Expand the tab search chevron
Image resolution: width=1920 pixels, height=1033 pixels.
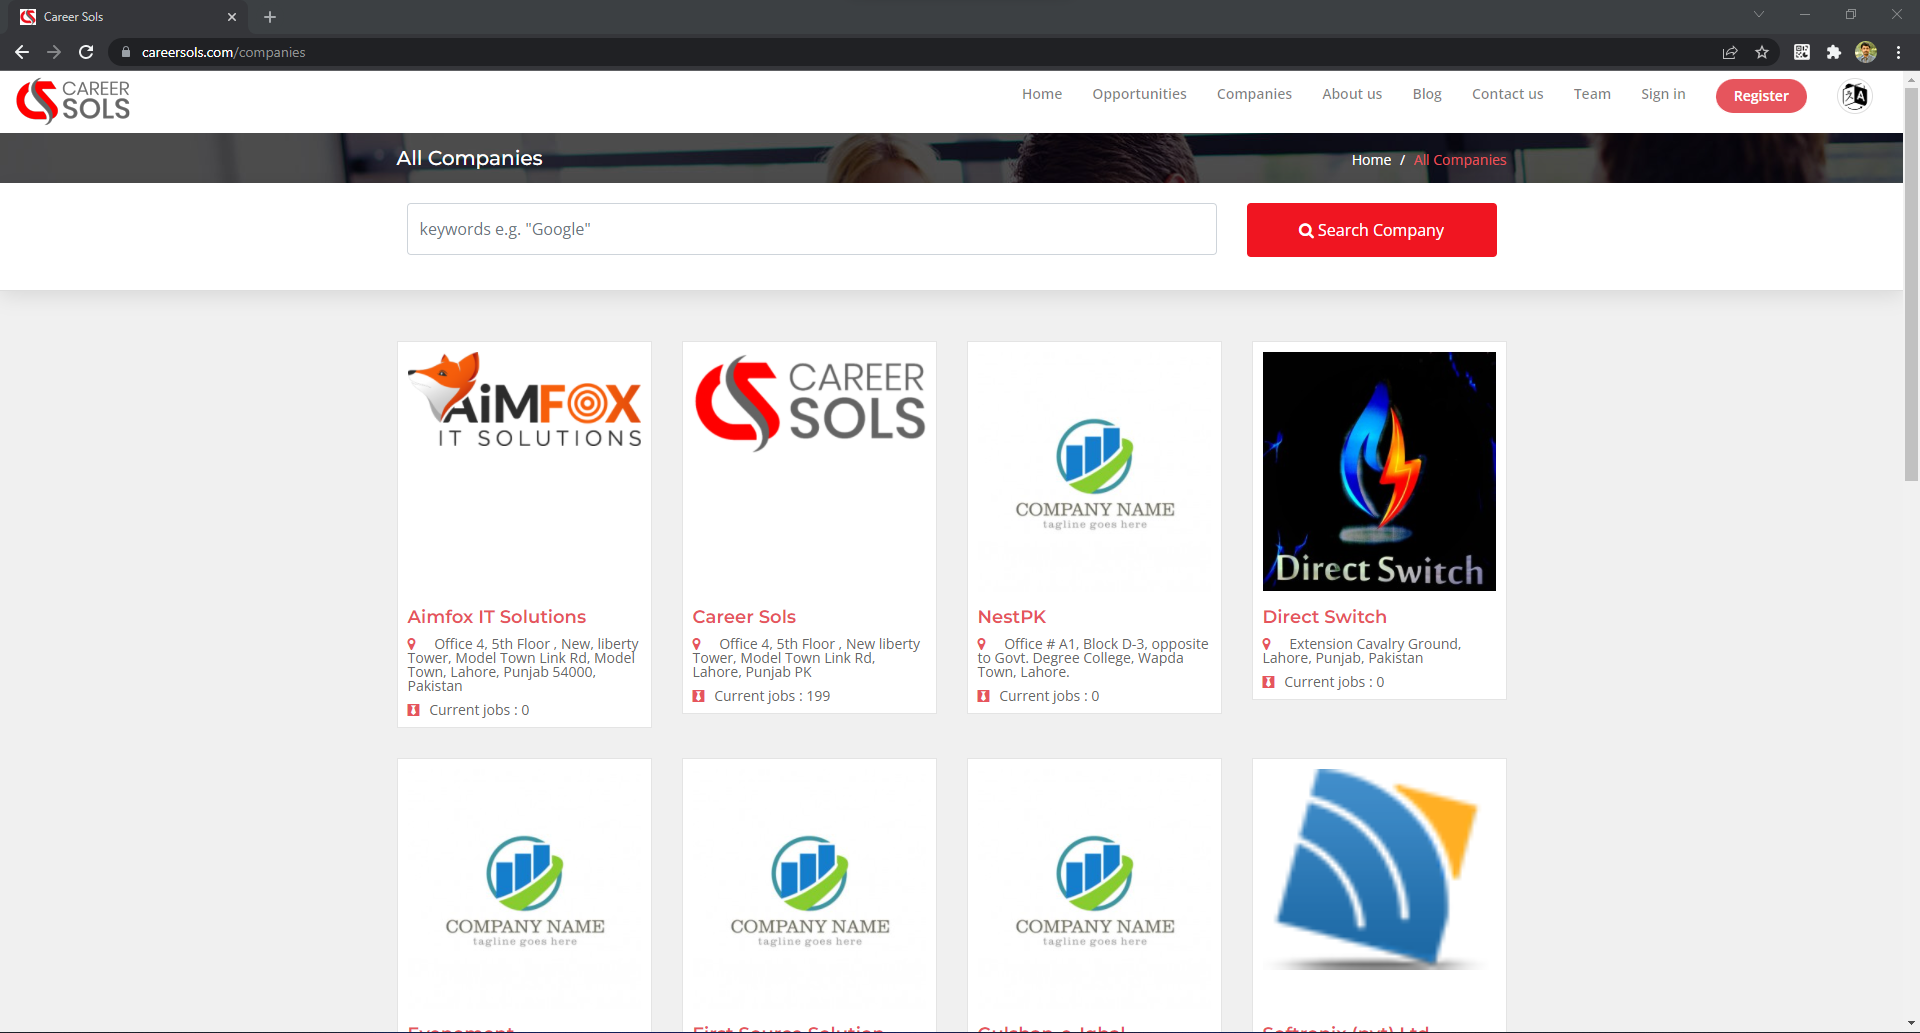tap(1759, 15)
